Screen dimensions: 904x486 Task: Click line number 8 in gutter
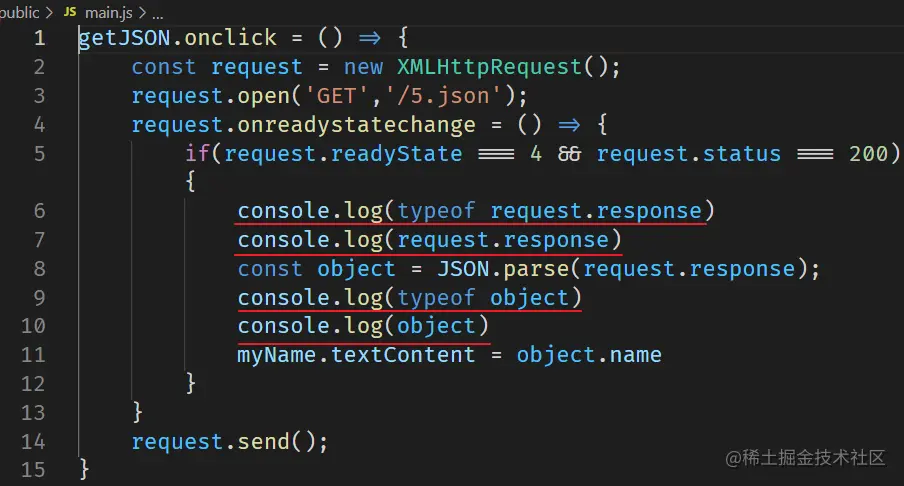pos(39,269)
